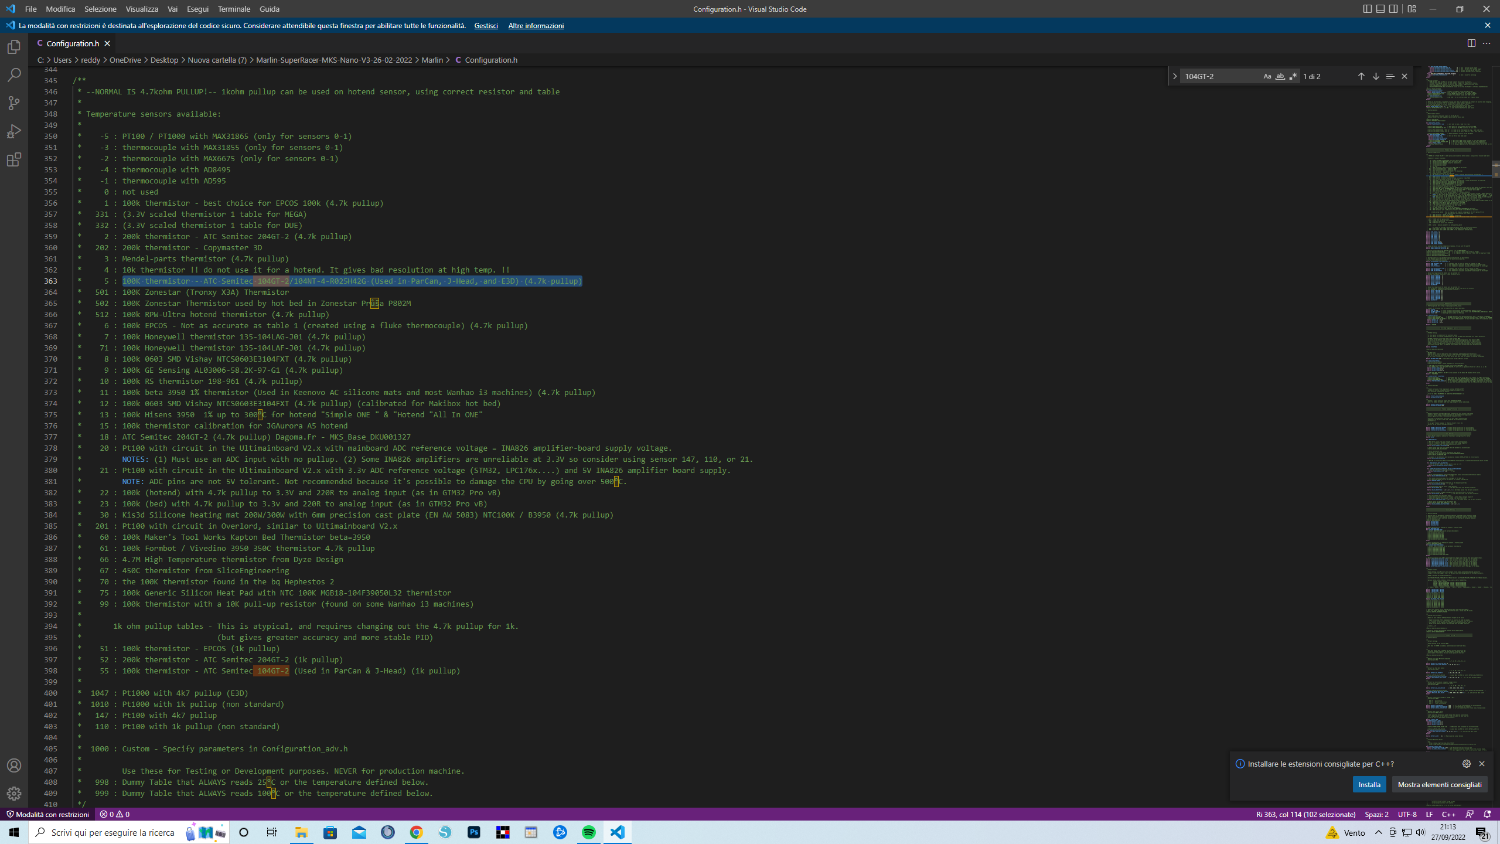Viewport: 1500px width, 844px height.
Task: Open the Explorer view in the activity bar
Action: tap(14, 47)
